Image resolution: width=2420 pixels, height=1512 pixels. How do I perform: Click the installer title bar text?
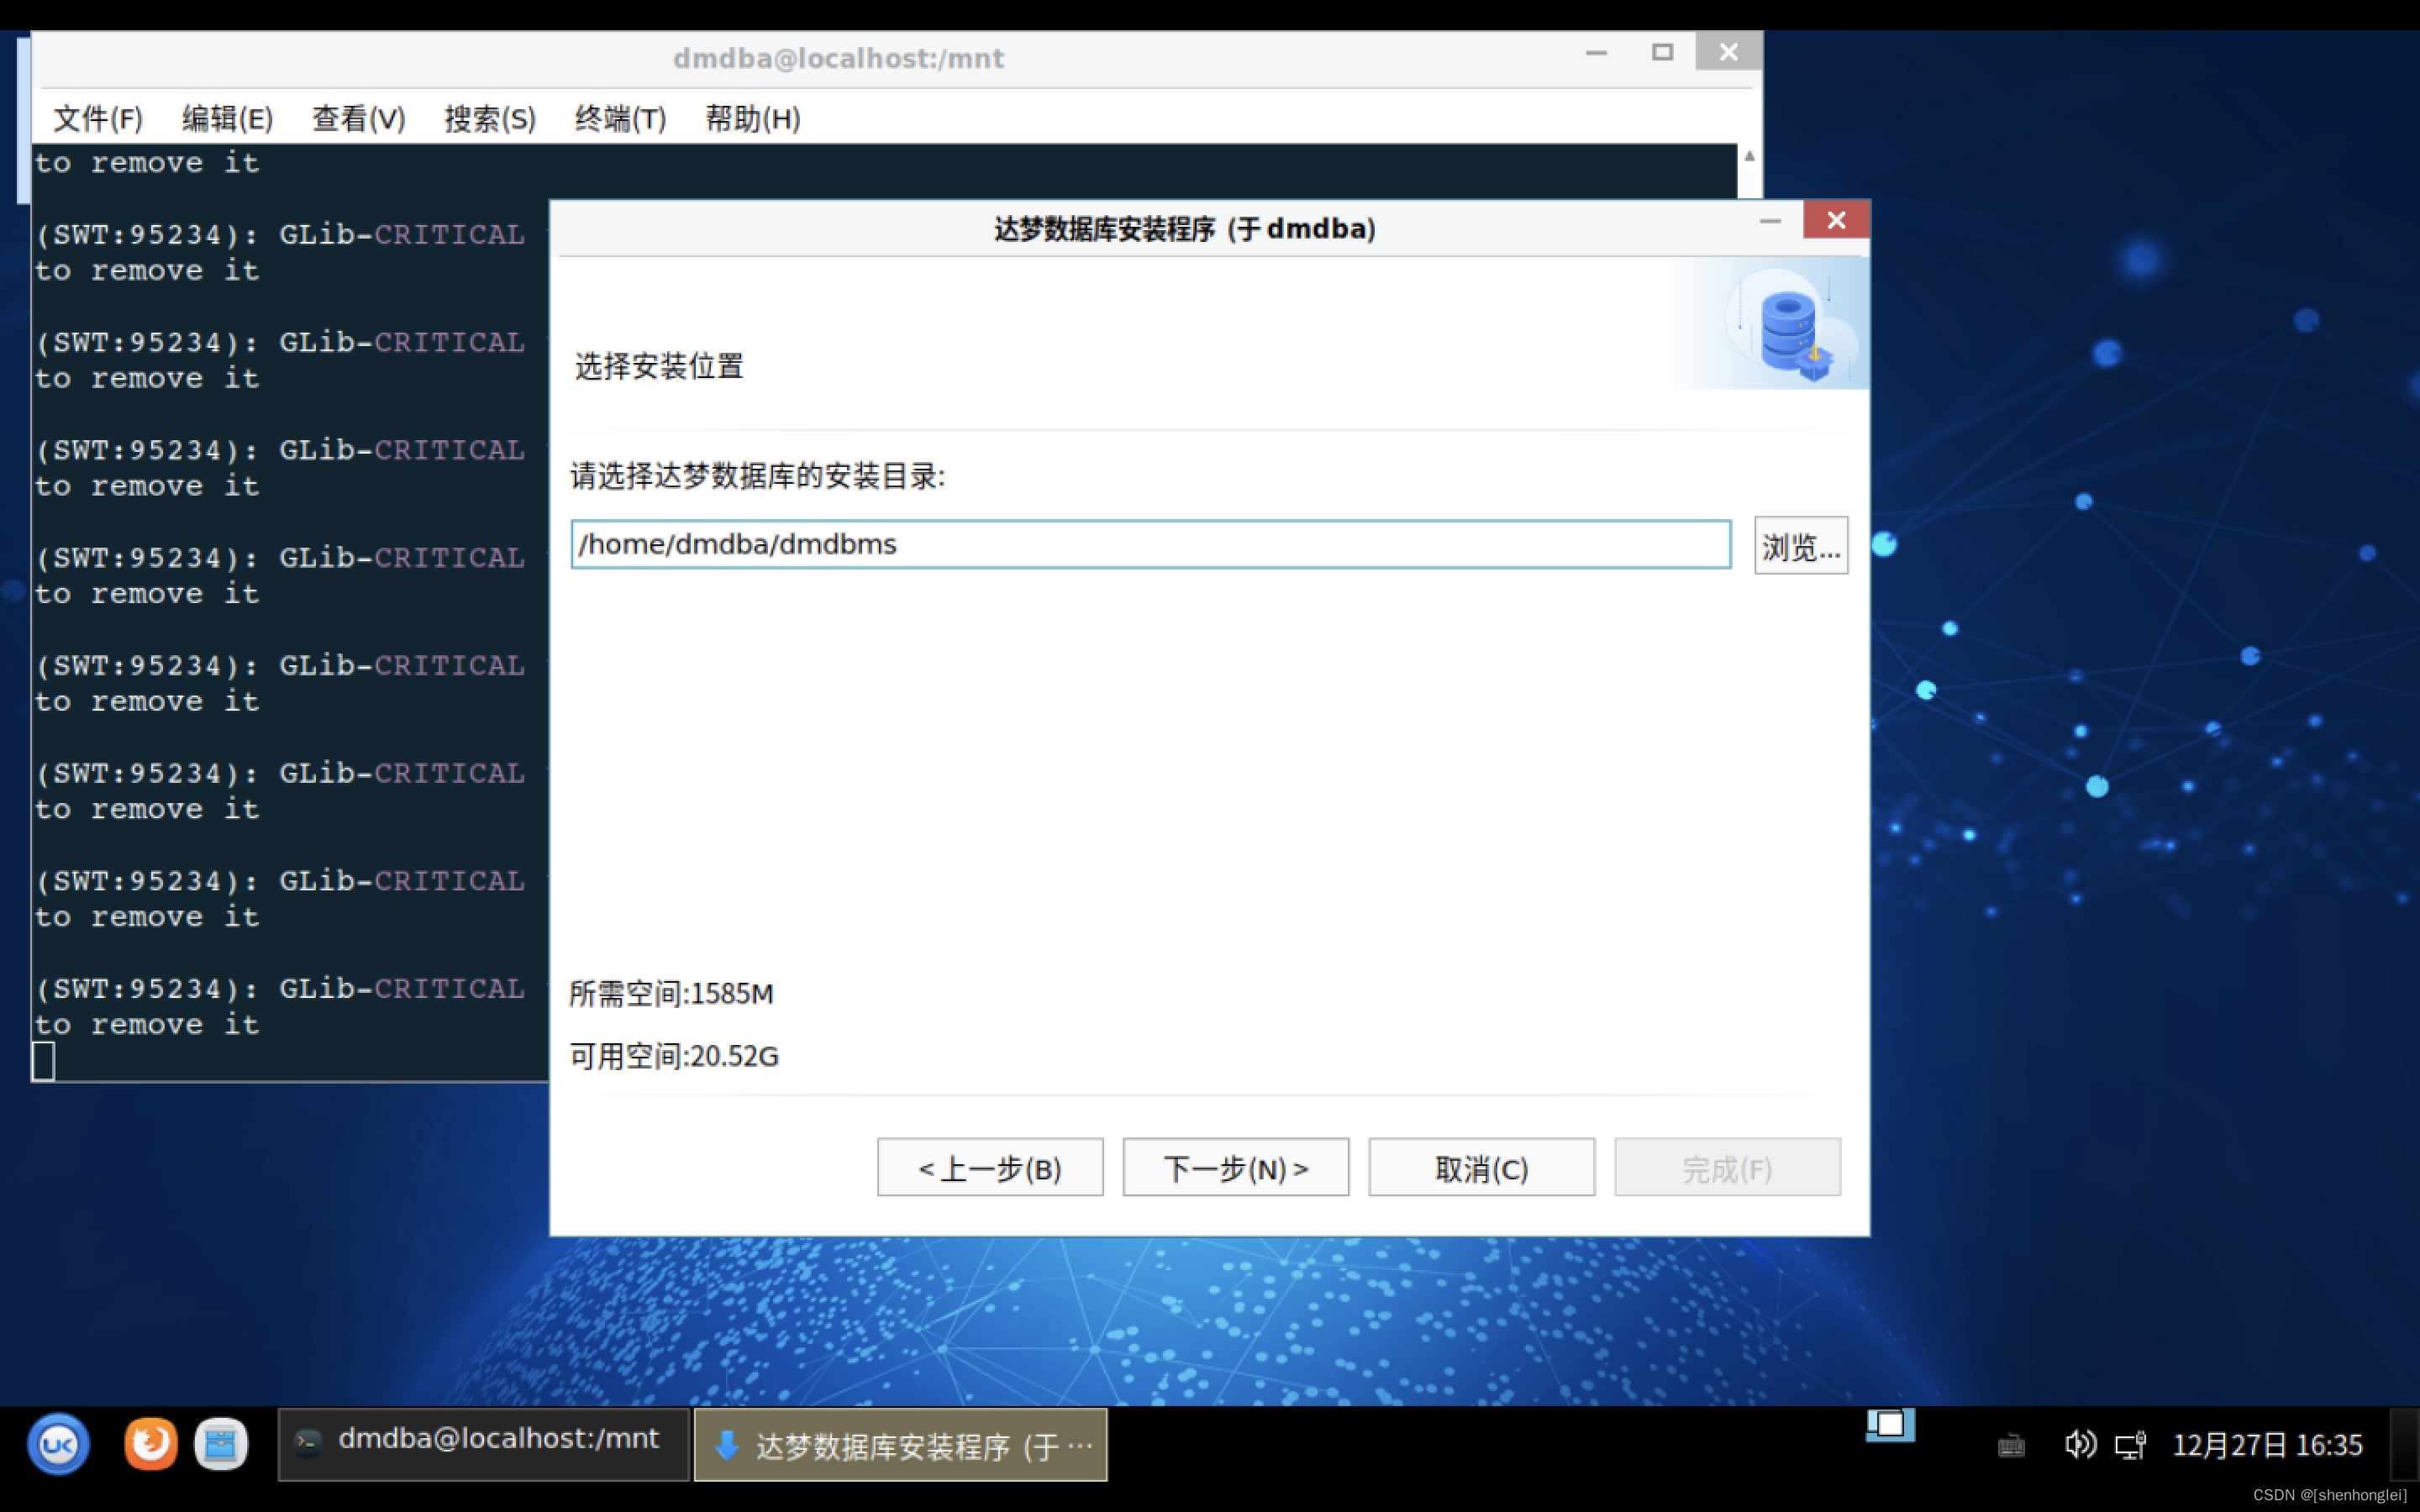1184,229
